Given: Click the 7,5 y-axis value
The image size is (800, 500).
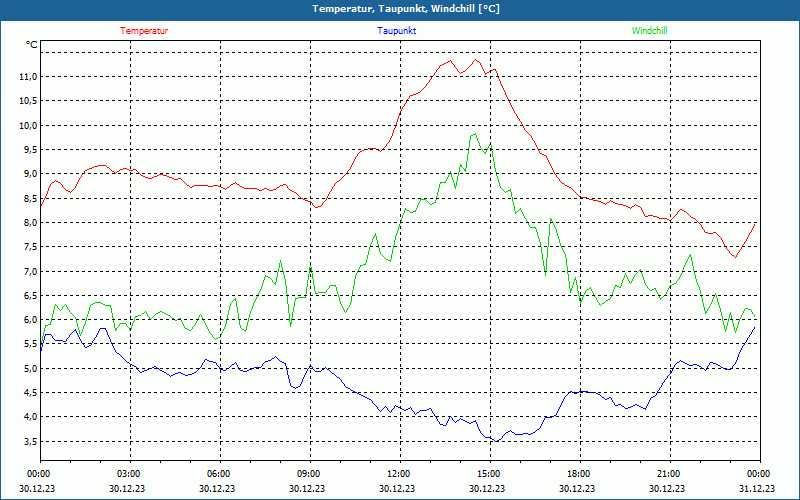Looking at the screenshot, I should click(x=30, y=247).
